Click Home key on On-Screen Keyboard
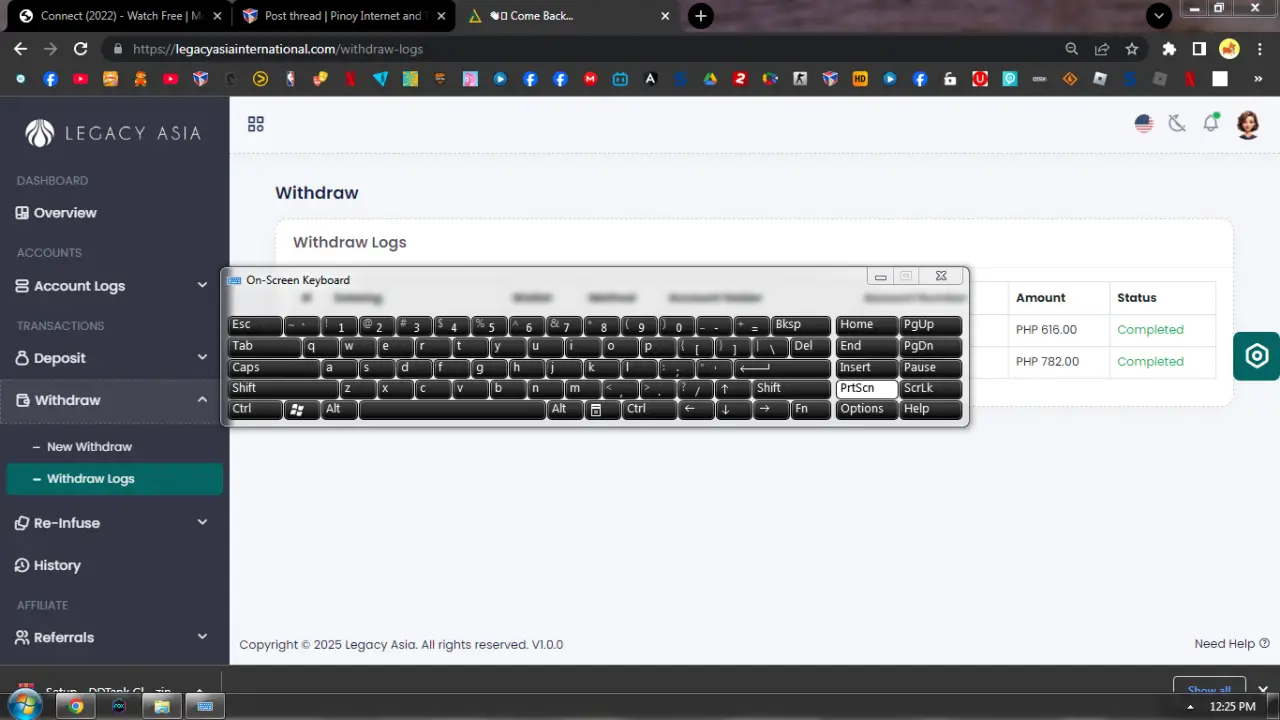This screenshot has height=720, width=1280. (x=867, y=325)
